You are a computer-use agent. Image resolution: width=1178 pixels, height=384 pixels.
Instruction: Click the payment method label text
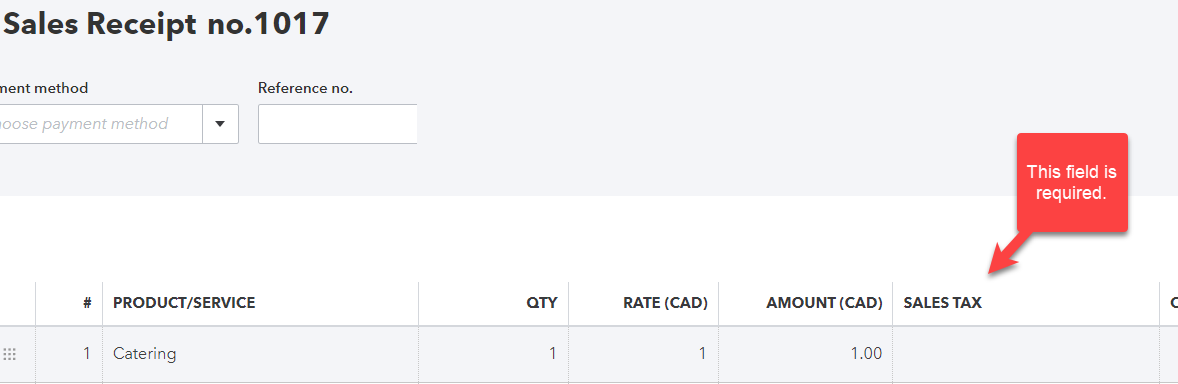44,88
